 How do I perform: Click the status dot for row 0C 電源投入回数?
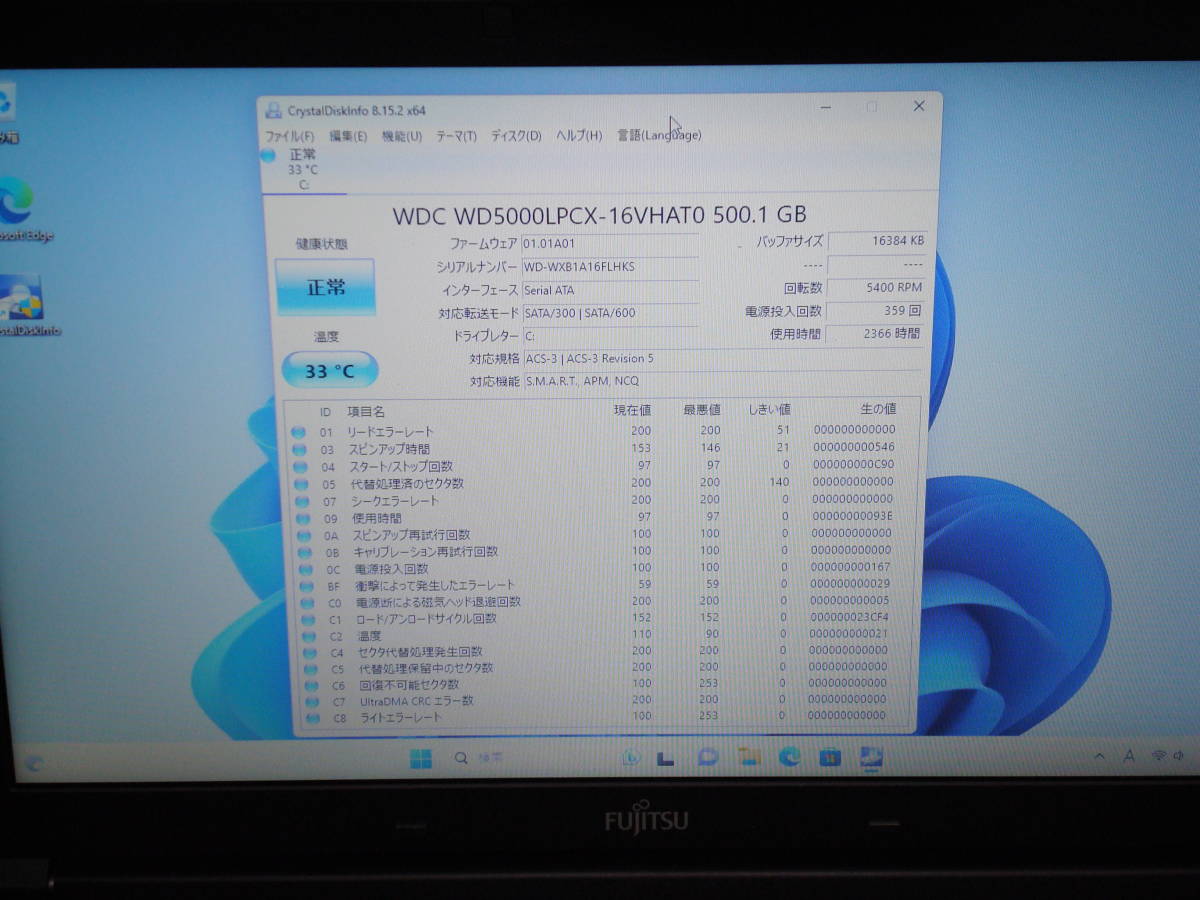coord(306,569)
